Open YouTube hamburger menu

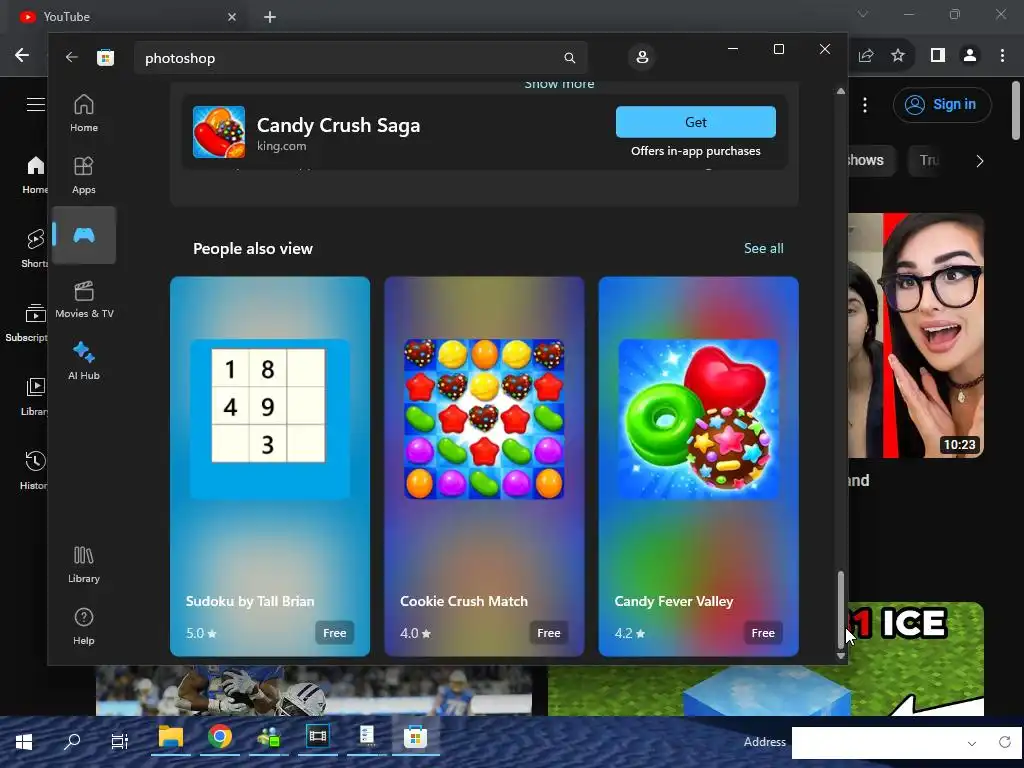pos(36,104)
